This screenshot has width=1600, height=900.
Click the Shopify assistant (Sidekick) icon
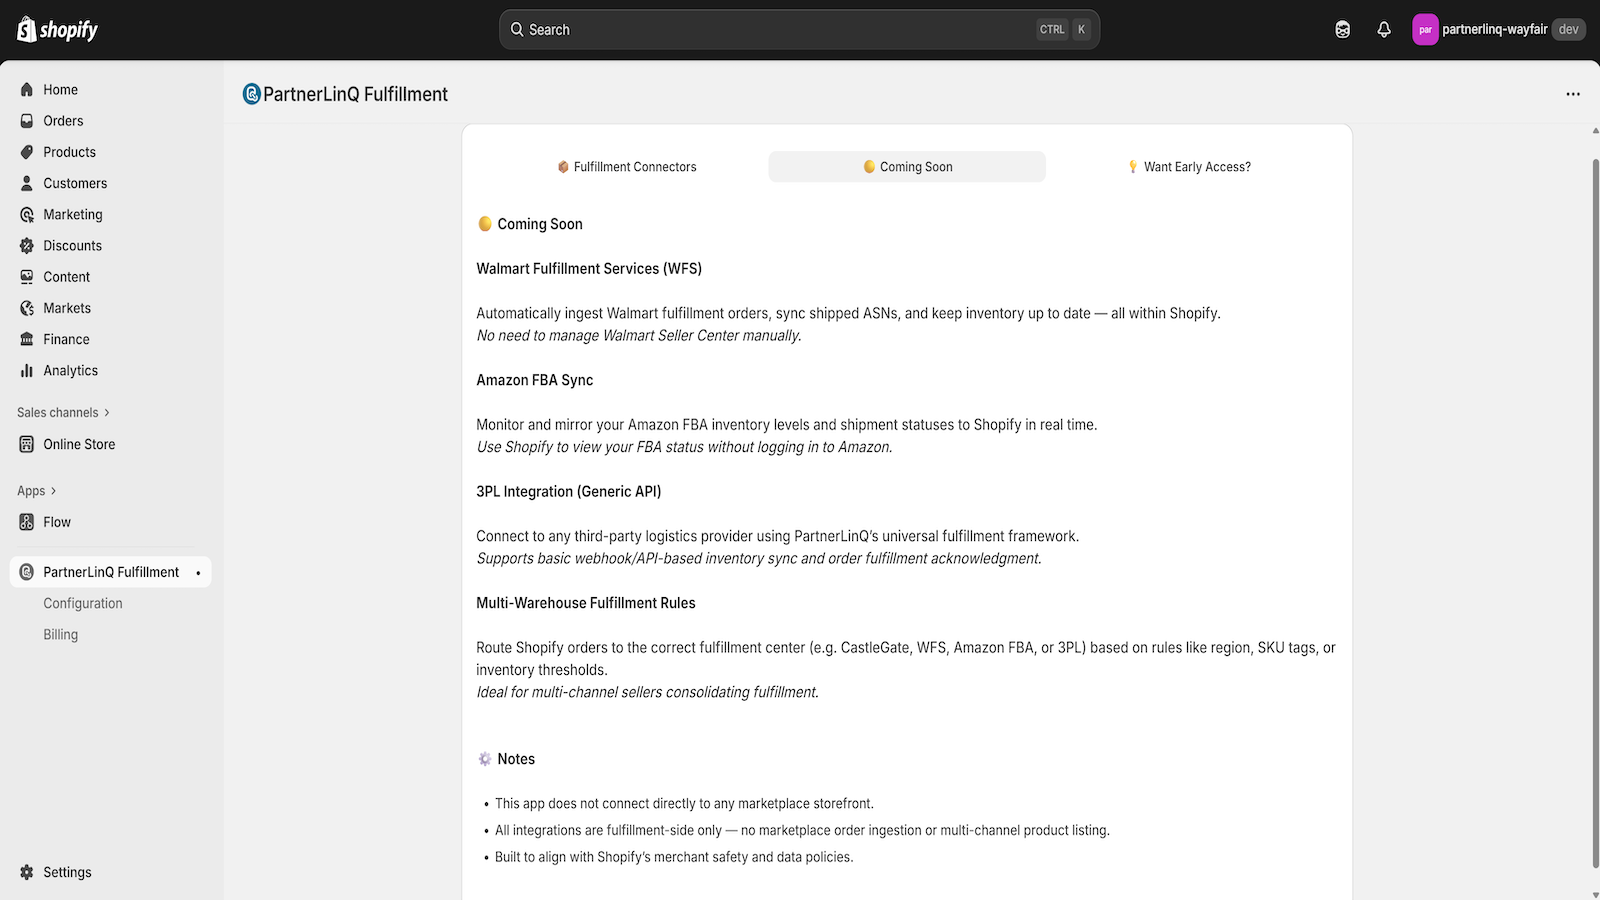1341,29
